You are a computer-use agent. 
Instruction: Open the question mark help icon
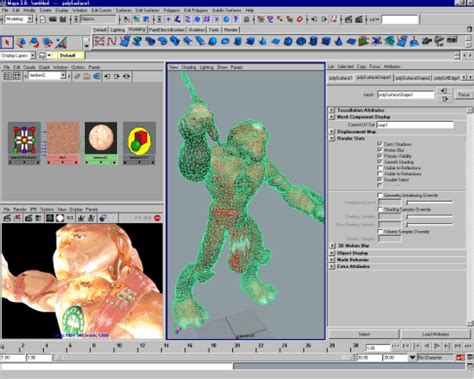point(236,19)
